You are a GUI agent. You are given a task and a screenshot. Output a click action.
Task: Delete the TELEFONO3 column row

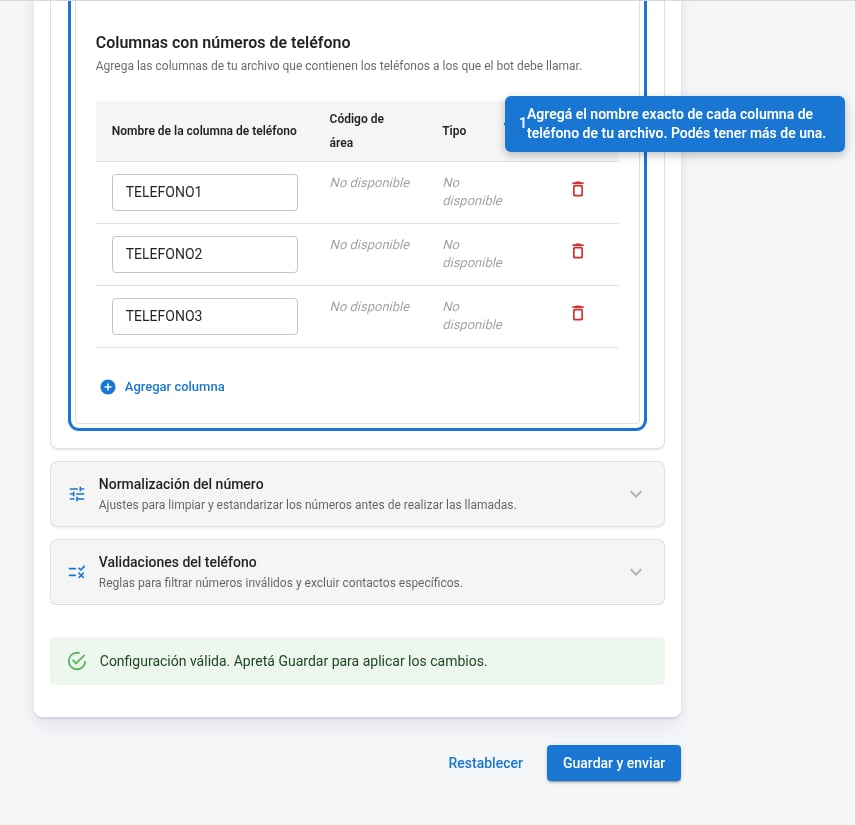coord(577,314)
